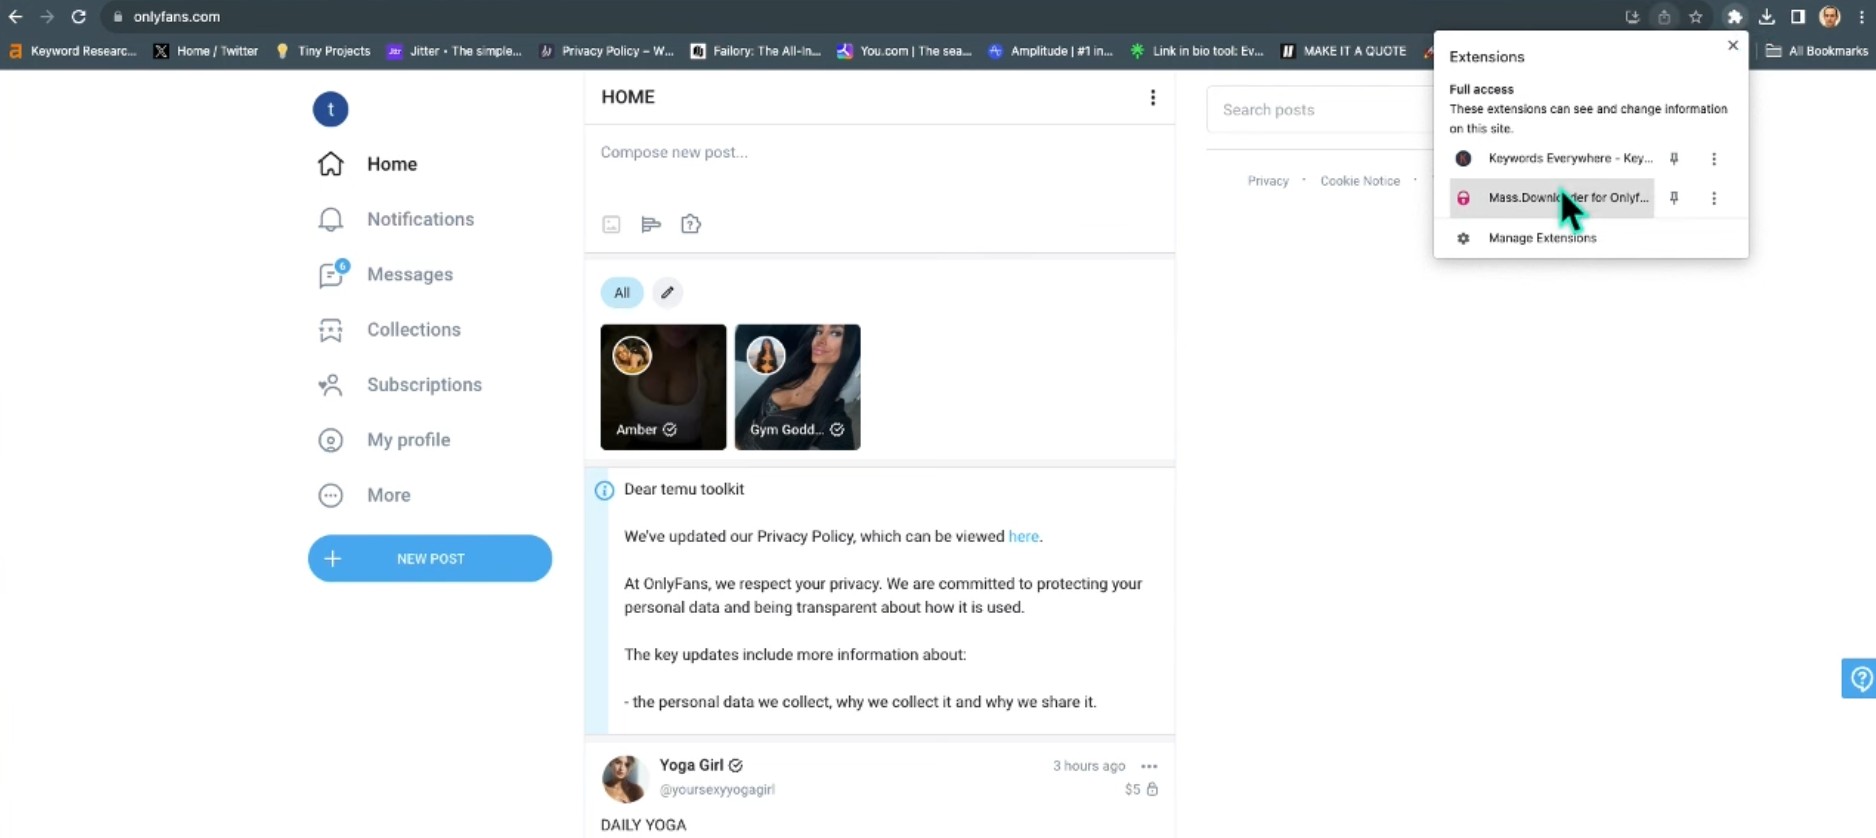The width and height of the screenshot is (1876, 838).
Task: Click the user avatar 't' circle
Action: pos(330,109)
